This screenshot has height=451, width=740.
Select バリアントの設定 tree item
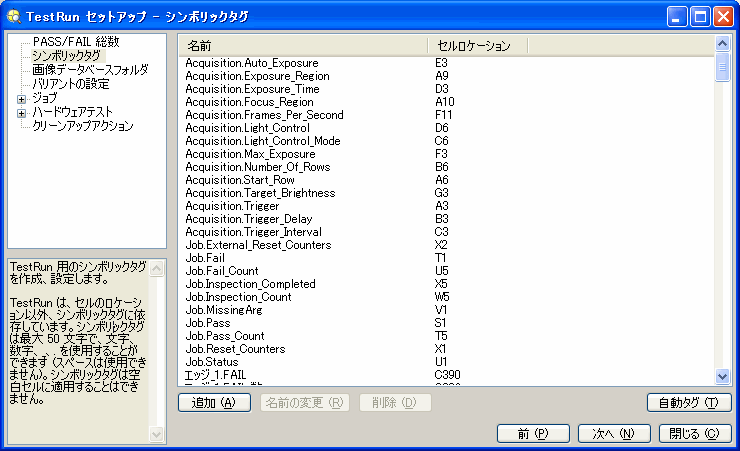pos(71,84)
